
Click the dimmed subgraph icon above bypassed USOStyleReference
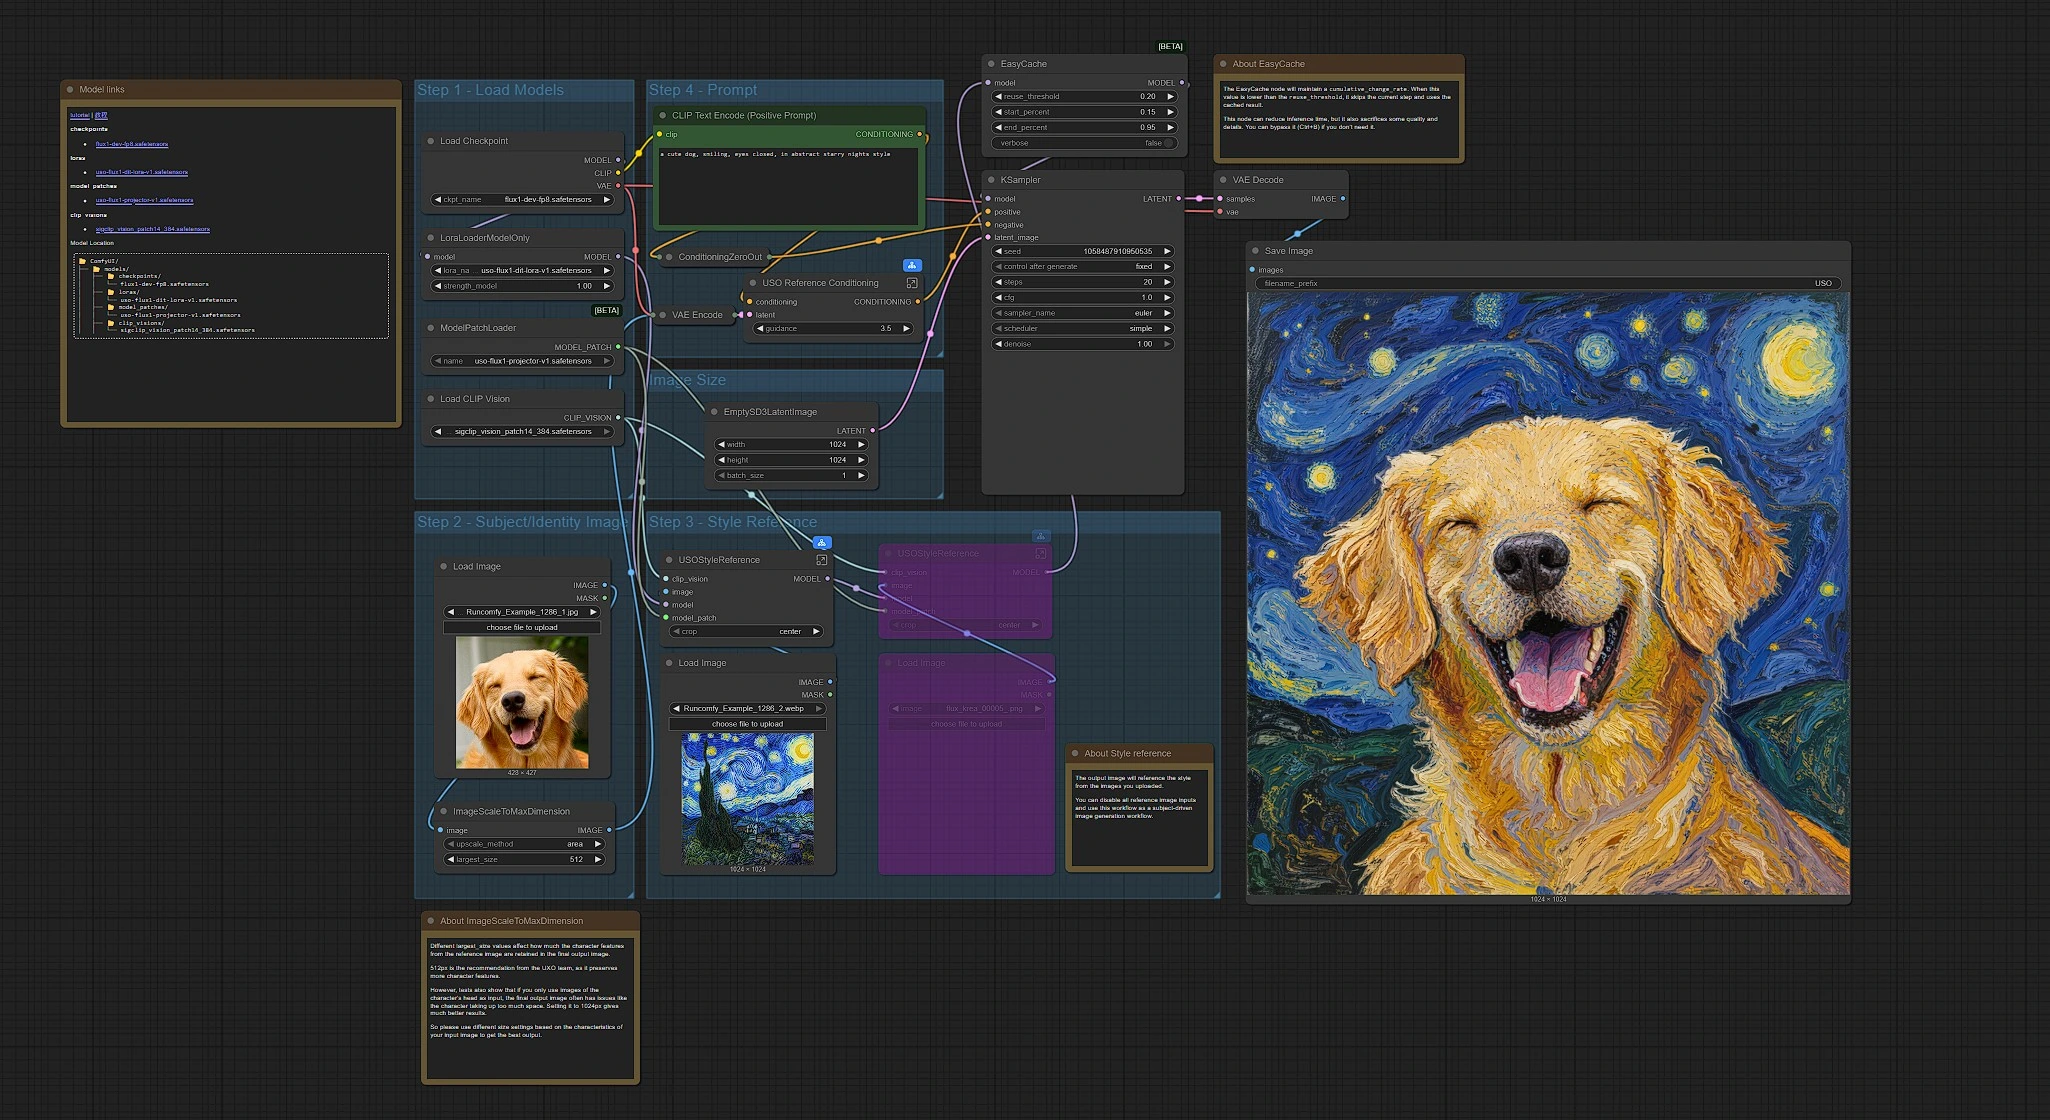click(x=1041, y=536)
